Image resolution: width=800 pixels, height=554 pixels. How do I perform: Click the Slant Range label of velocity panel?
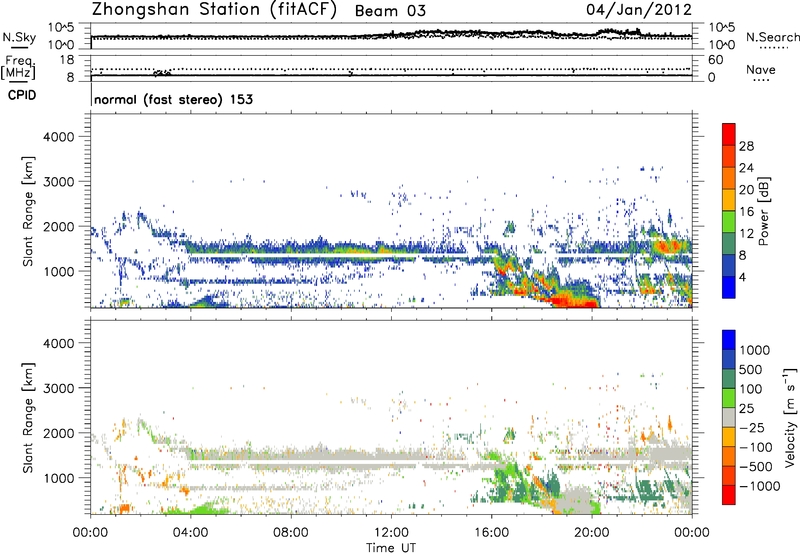click(x=28, y=417)
